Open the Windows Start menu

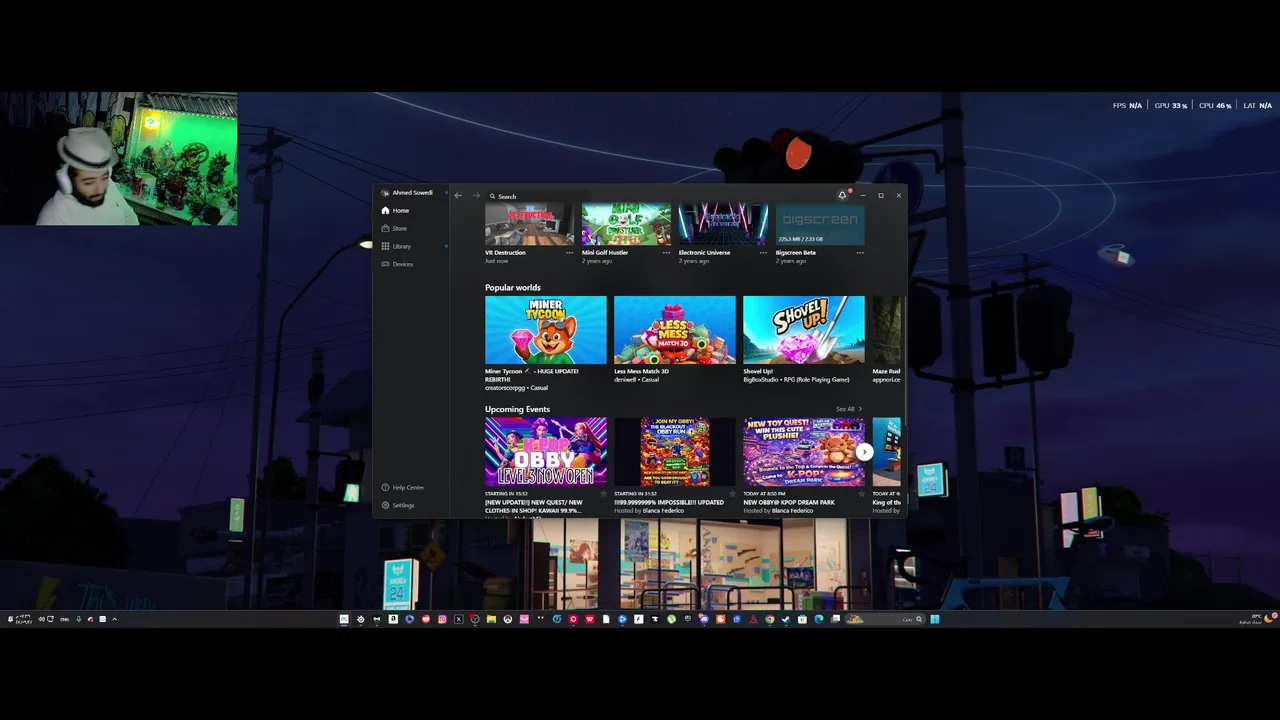[935, 619]
